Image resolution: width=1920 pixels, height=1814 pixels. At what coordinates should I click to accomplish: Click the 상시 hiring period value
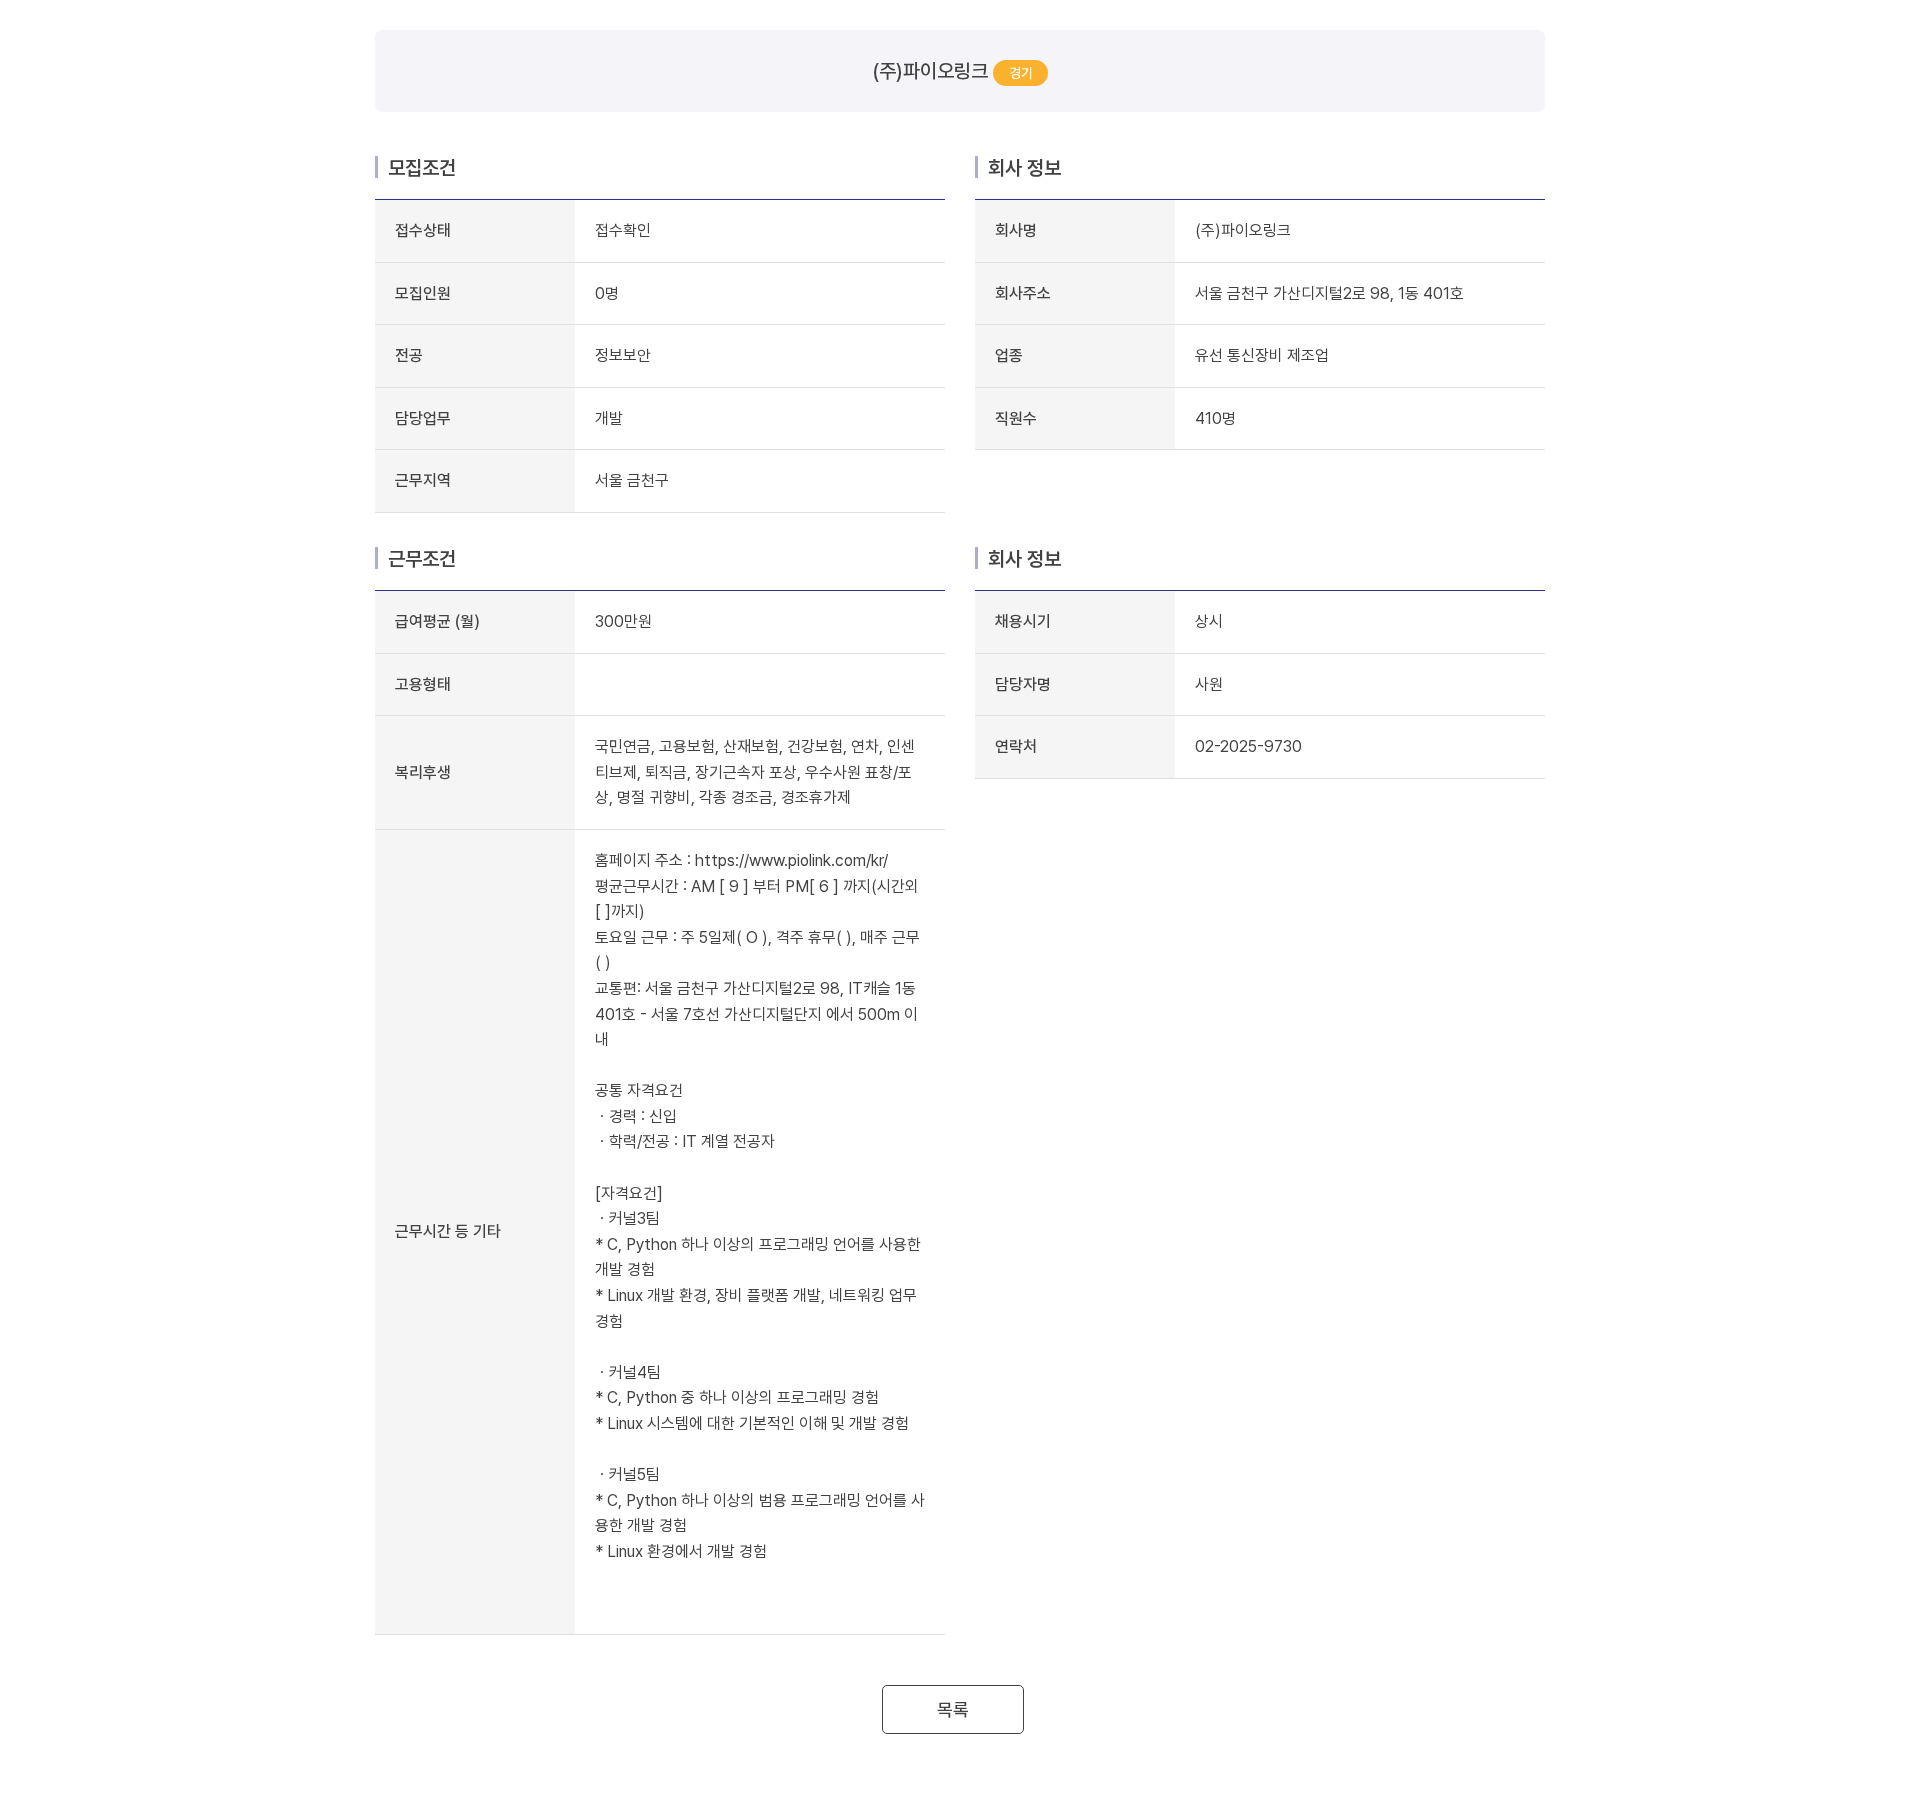click(1209, 621)
